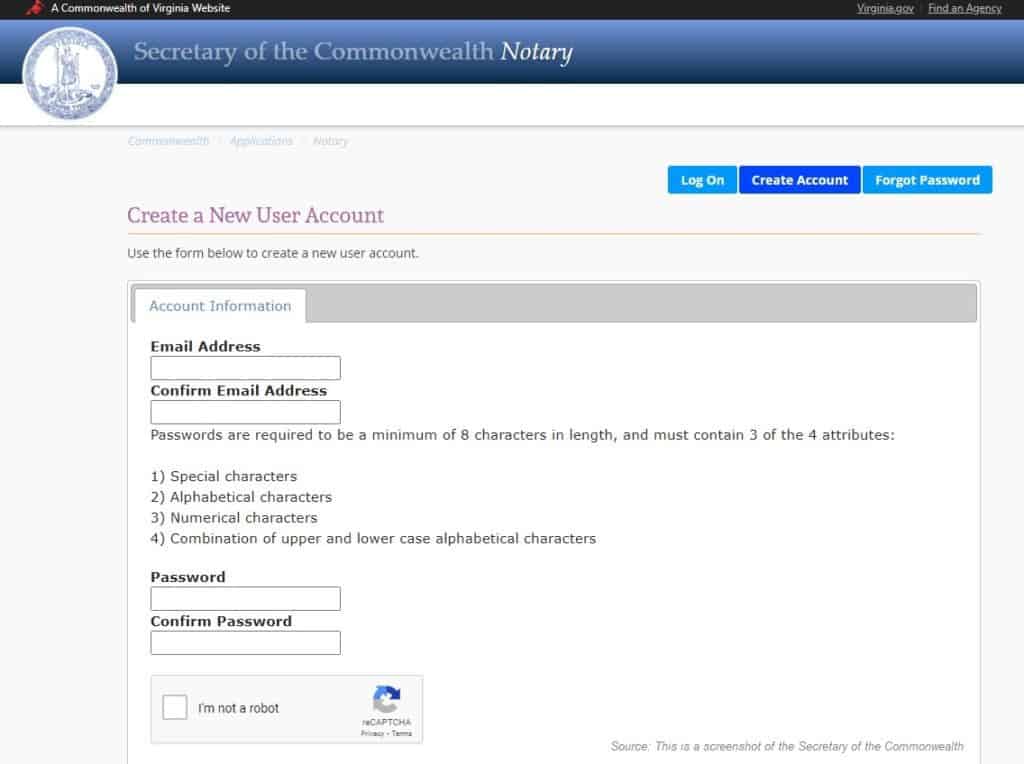Screen dimensions: 1024x764
Task: Open the reCAPTCHA Privacy link
Action: coord(372,733)
